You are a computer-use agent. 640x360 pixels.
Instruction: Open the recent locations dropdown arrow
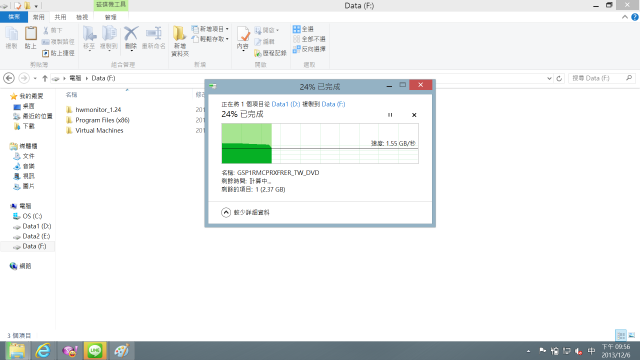[35, 78]
